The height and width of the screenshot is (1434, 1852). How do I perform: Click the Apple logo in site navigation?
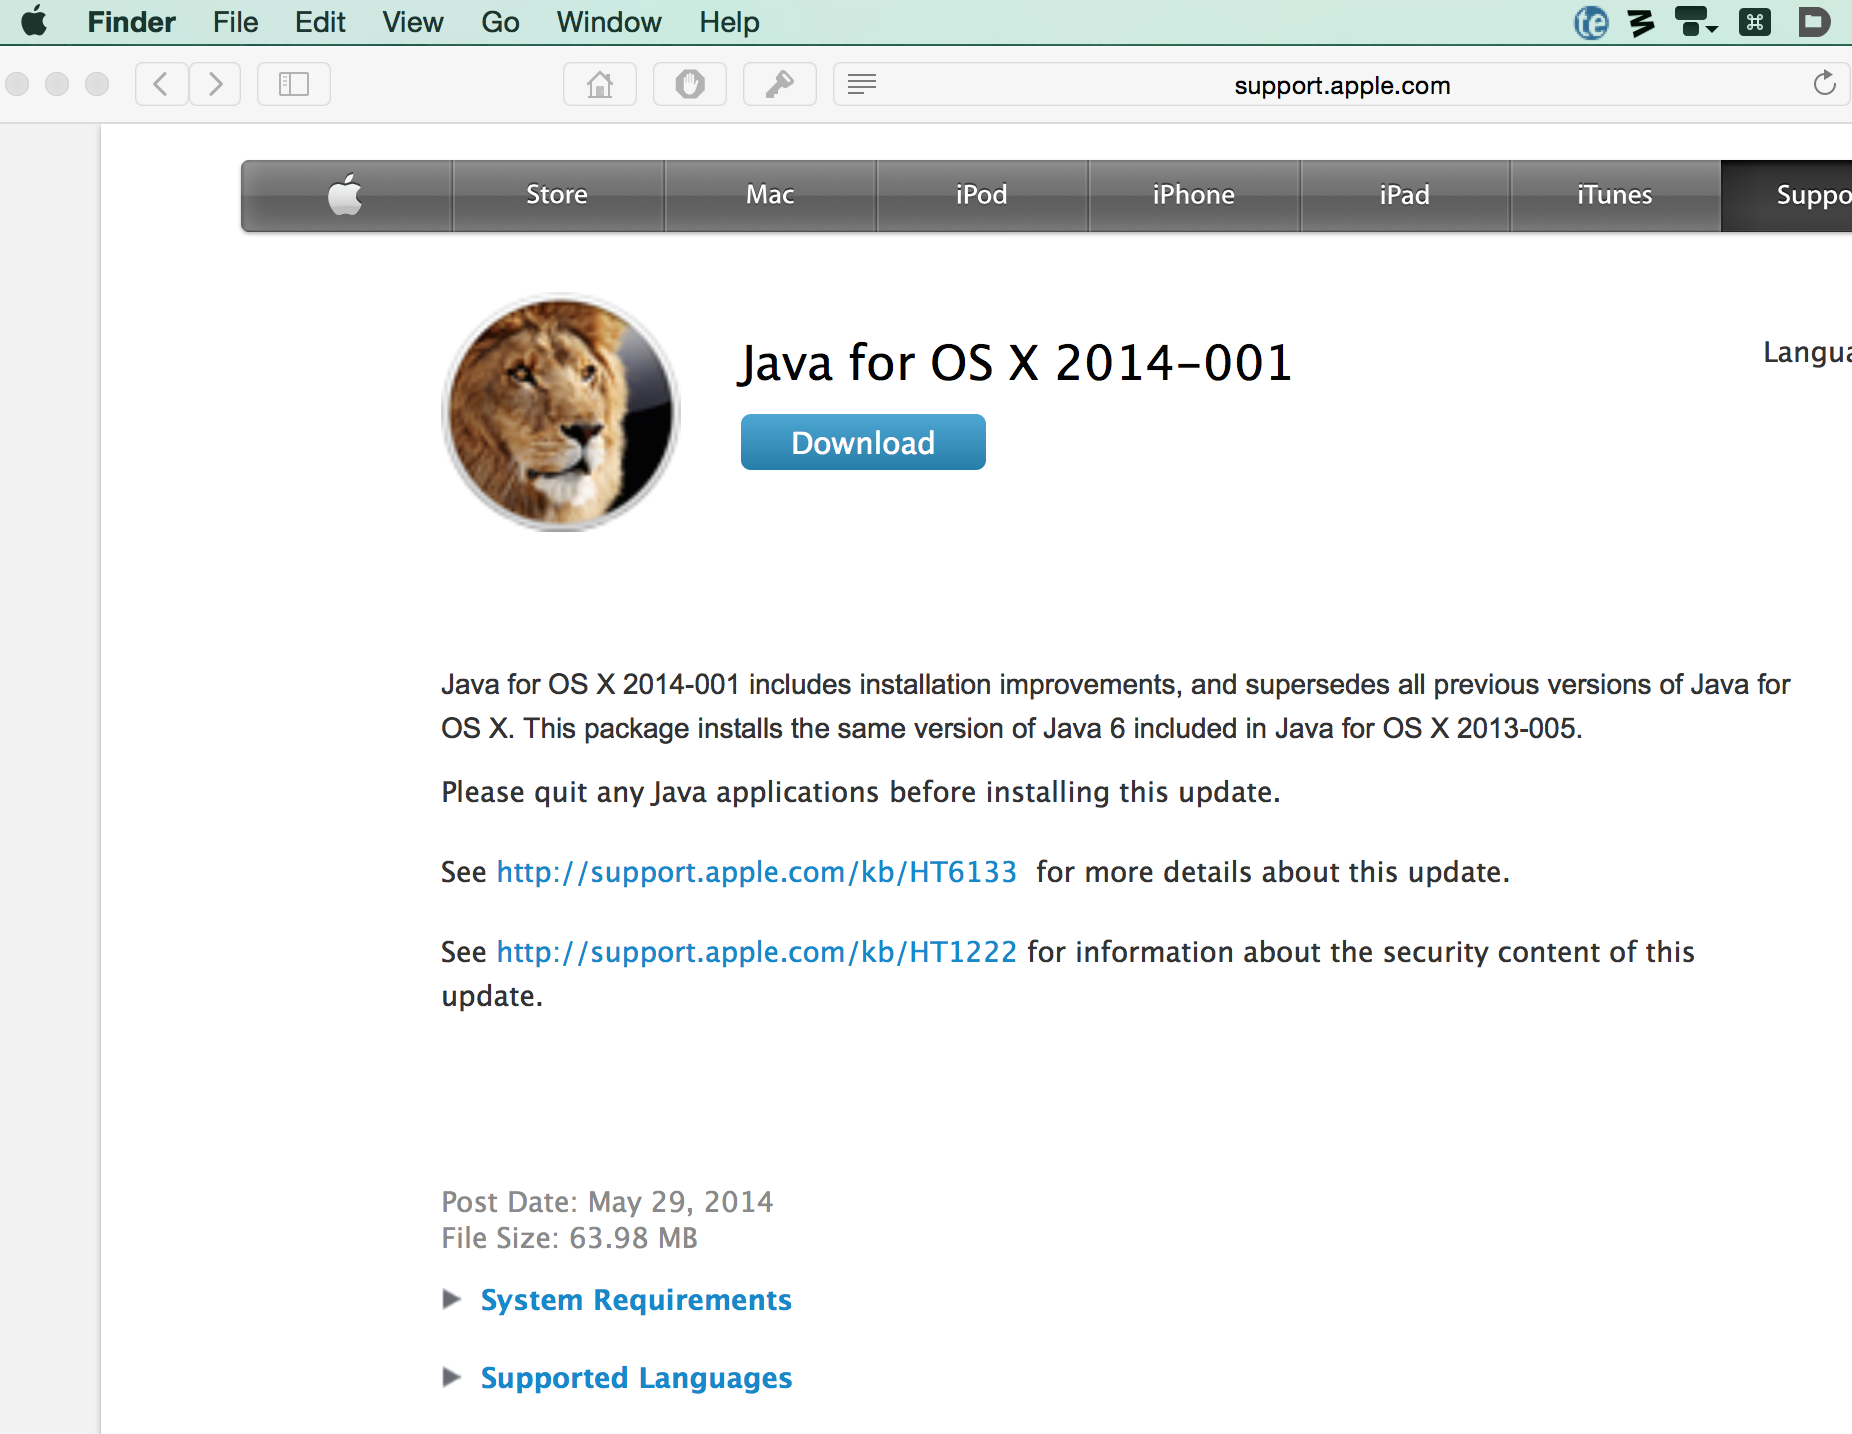click(346, 195)
